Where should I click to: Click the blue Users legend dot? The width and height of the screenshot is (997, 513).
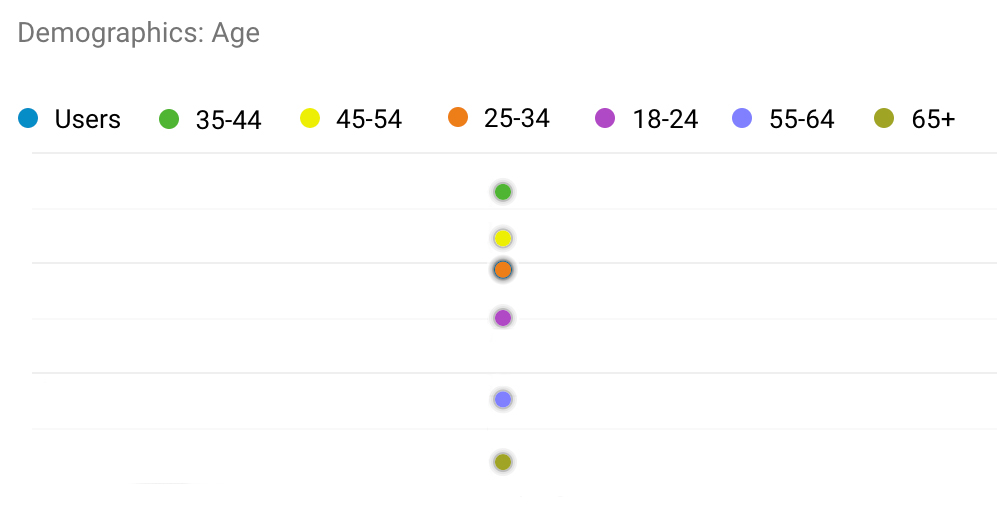click(28, 120)
